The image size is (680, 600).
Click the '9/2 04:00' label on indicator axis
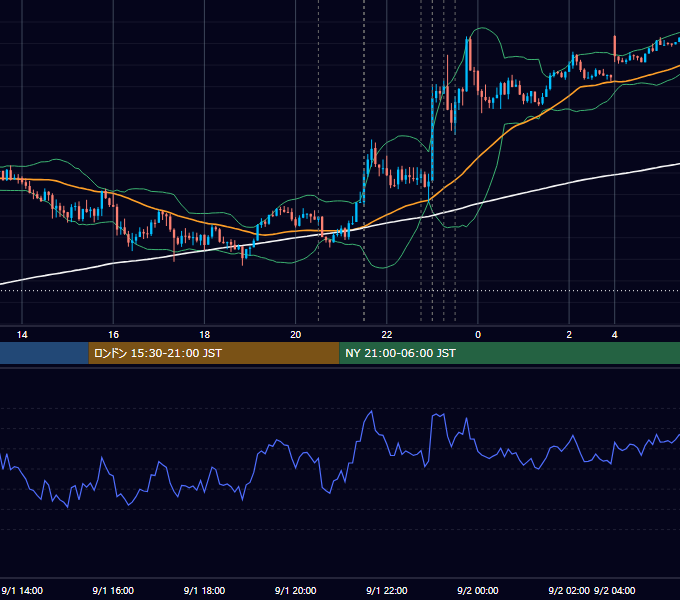(x=615, y=590)
